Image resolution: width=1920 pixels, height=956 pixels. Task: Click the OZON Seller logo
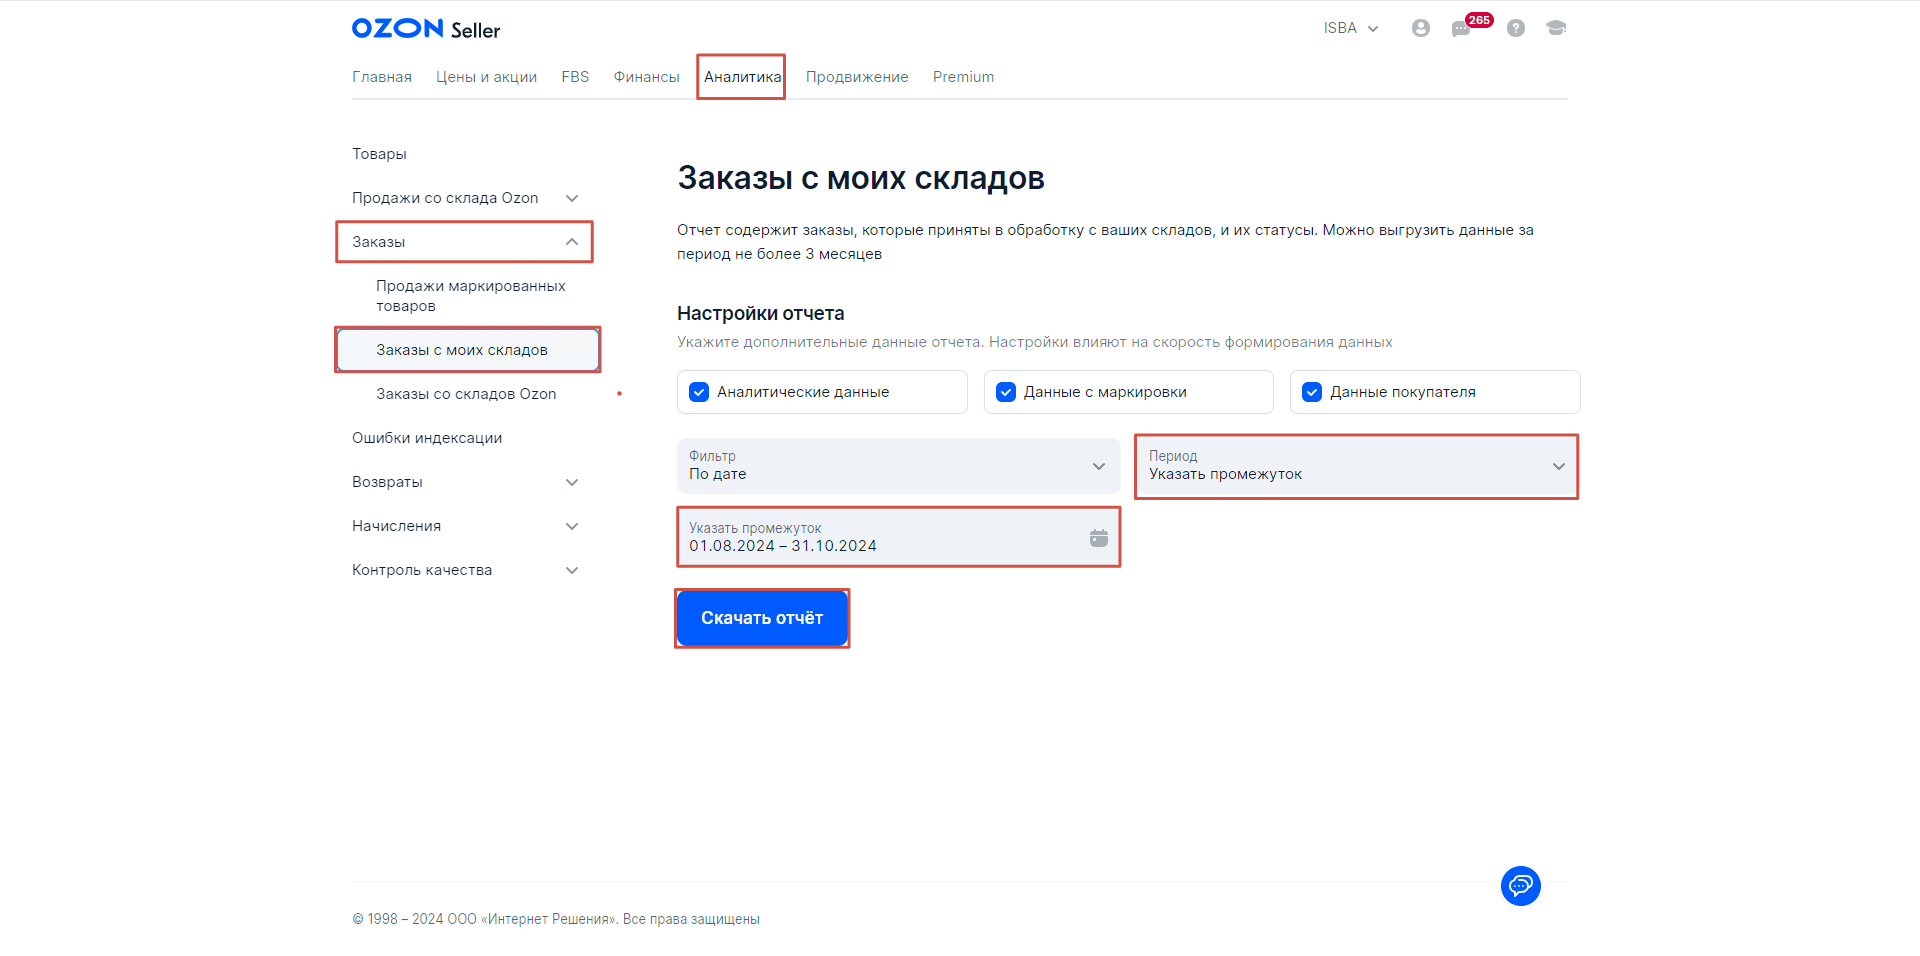pos(426,28)
